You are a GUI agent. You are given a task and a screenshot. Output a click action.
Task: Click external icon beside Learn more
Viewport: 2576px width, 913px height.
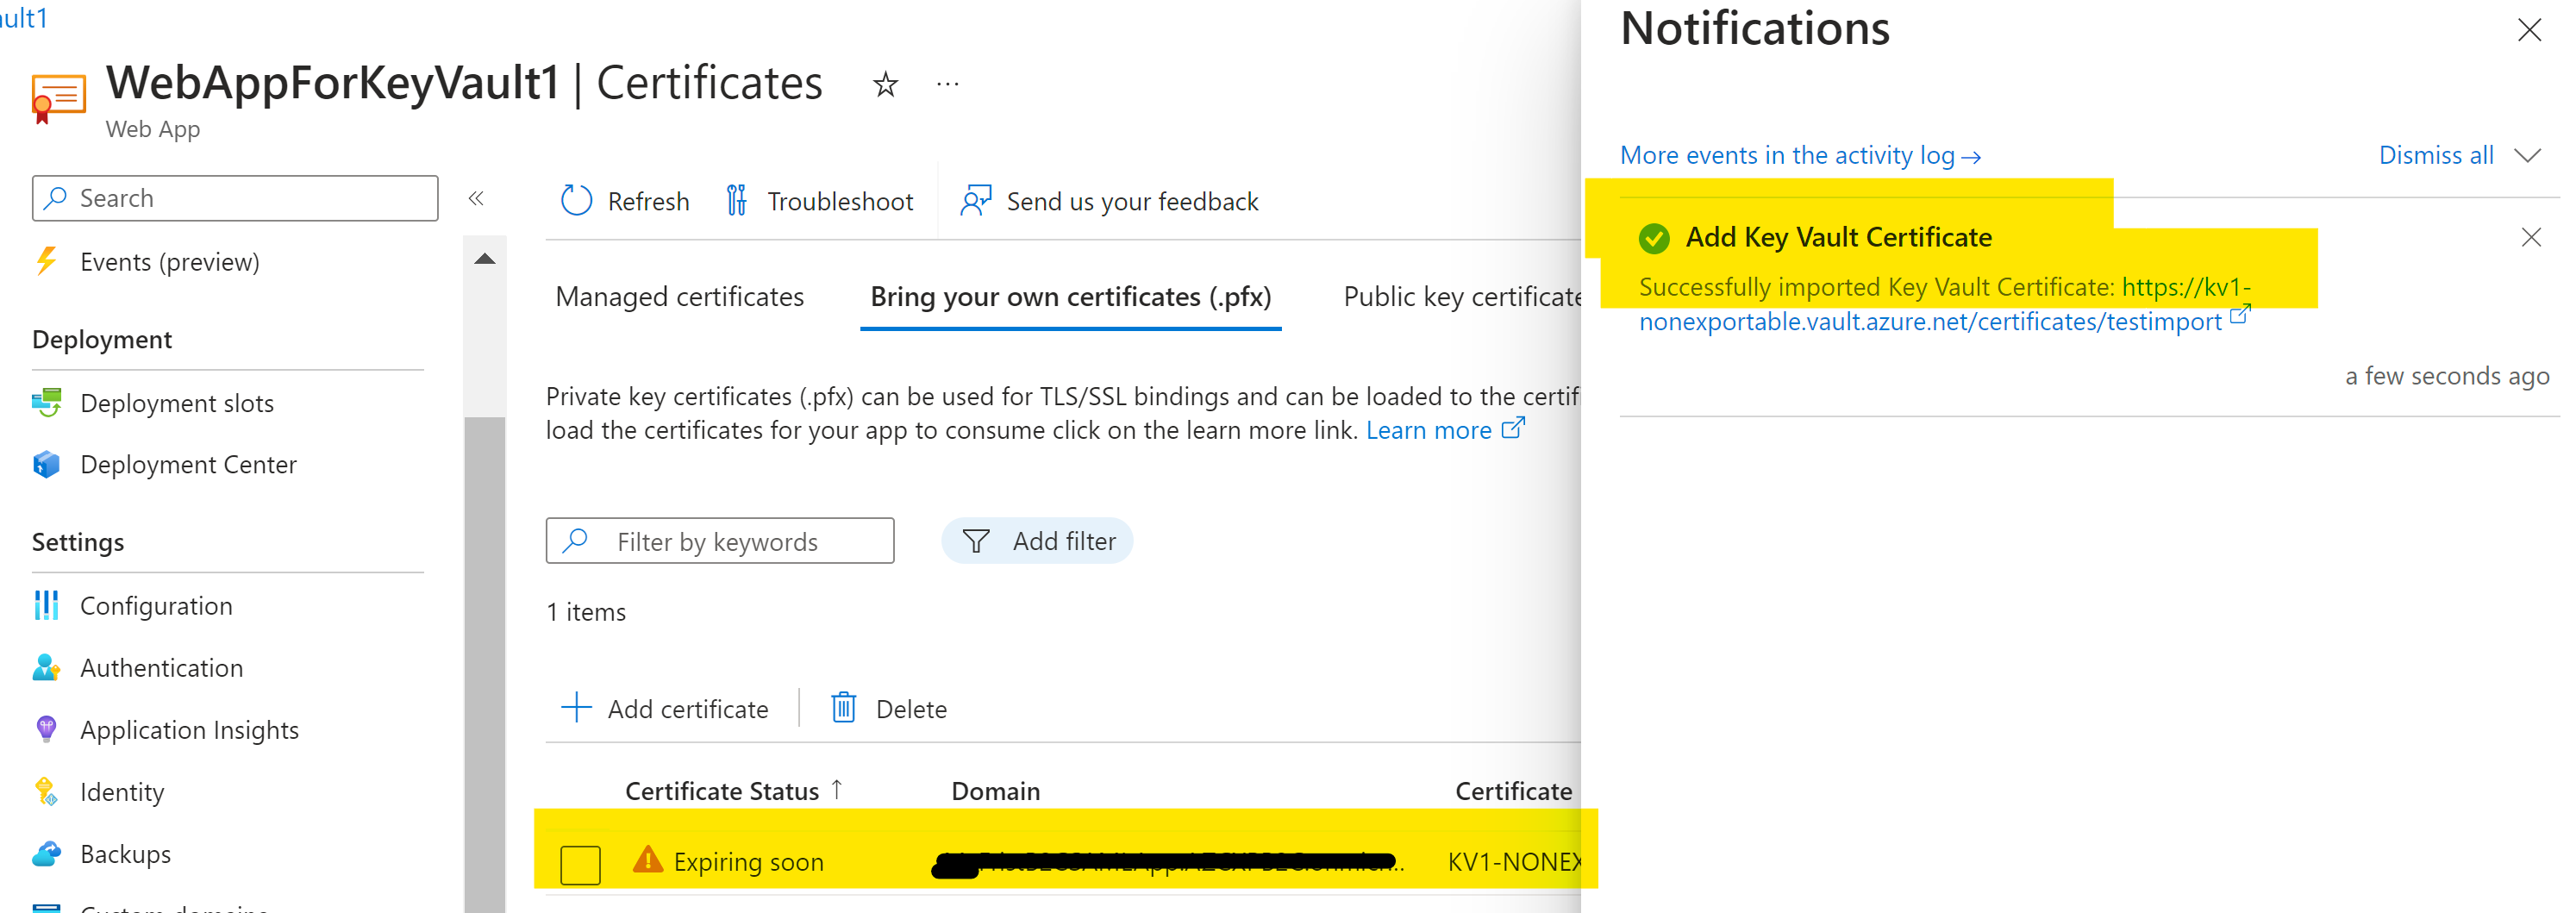(1513, 427)
